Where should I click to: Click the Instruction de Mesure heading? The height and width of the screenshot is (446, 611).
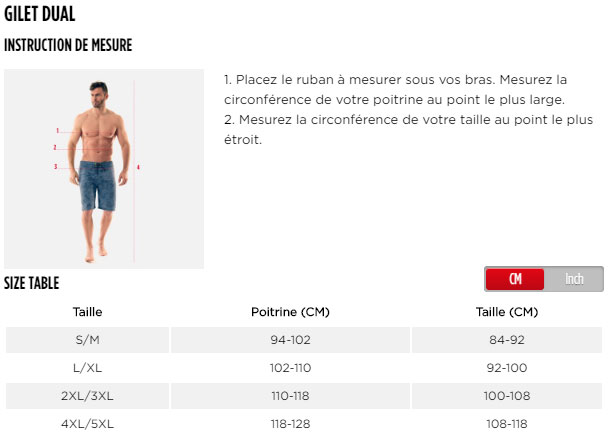point(68,45)
